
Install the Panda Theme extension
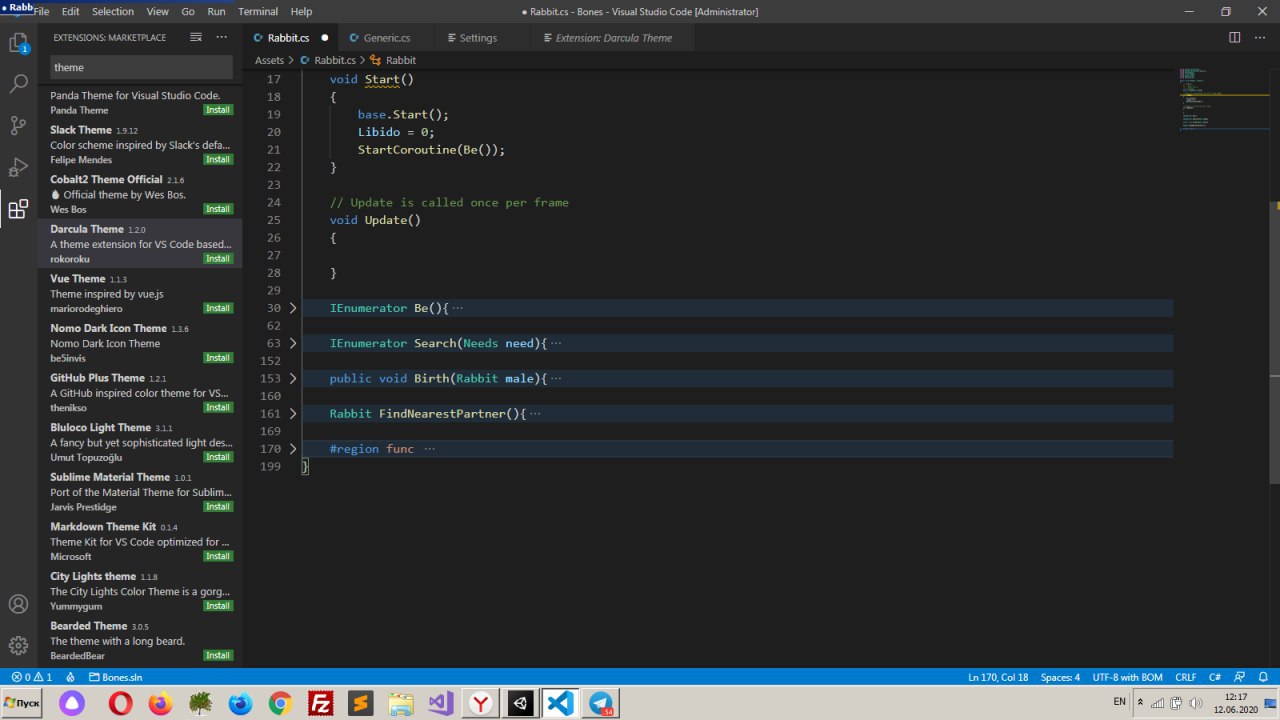point(218,110)
